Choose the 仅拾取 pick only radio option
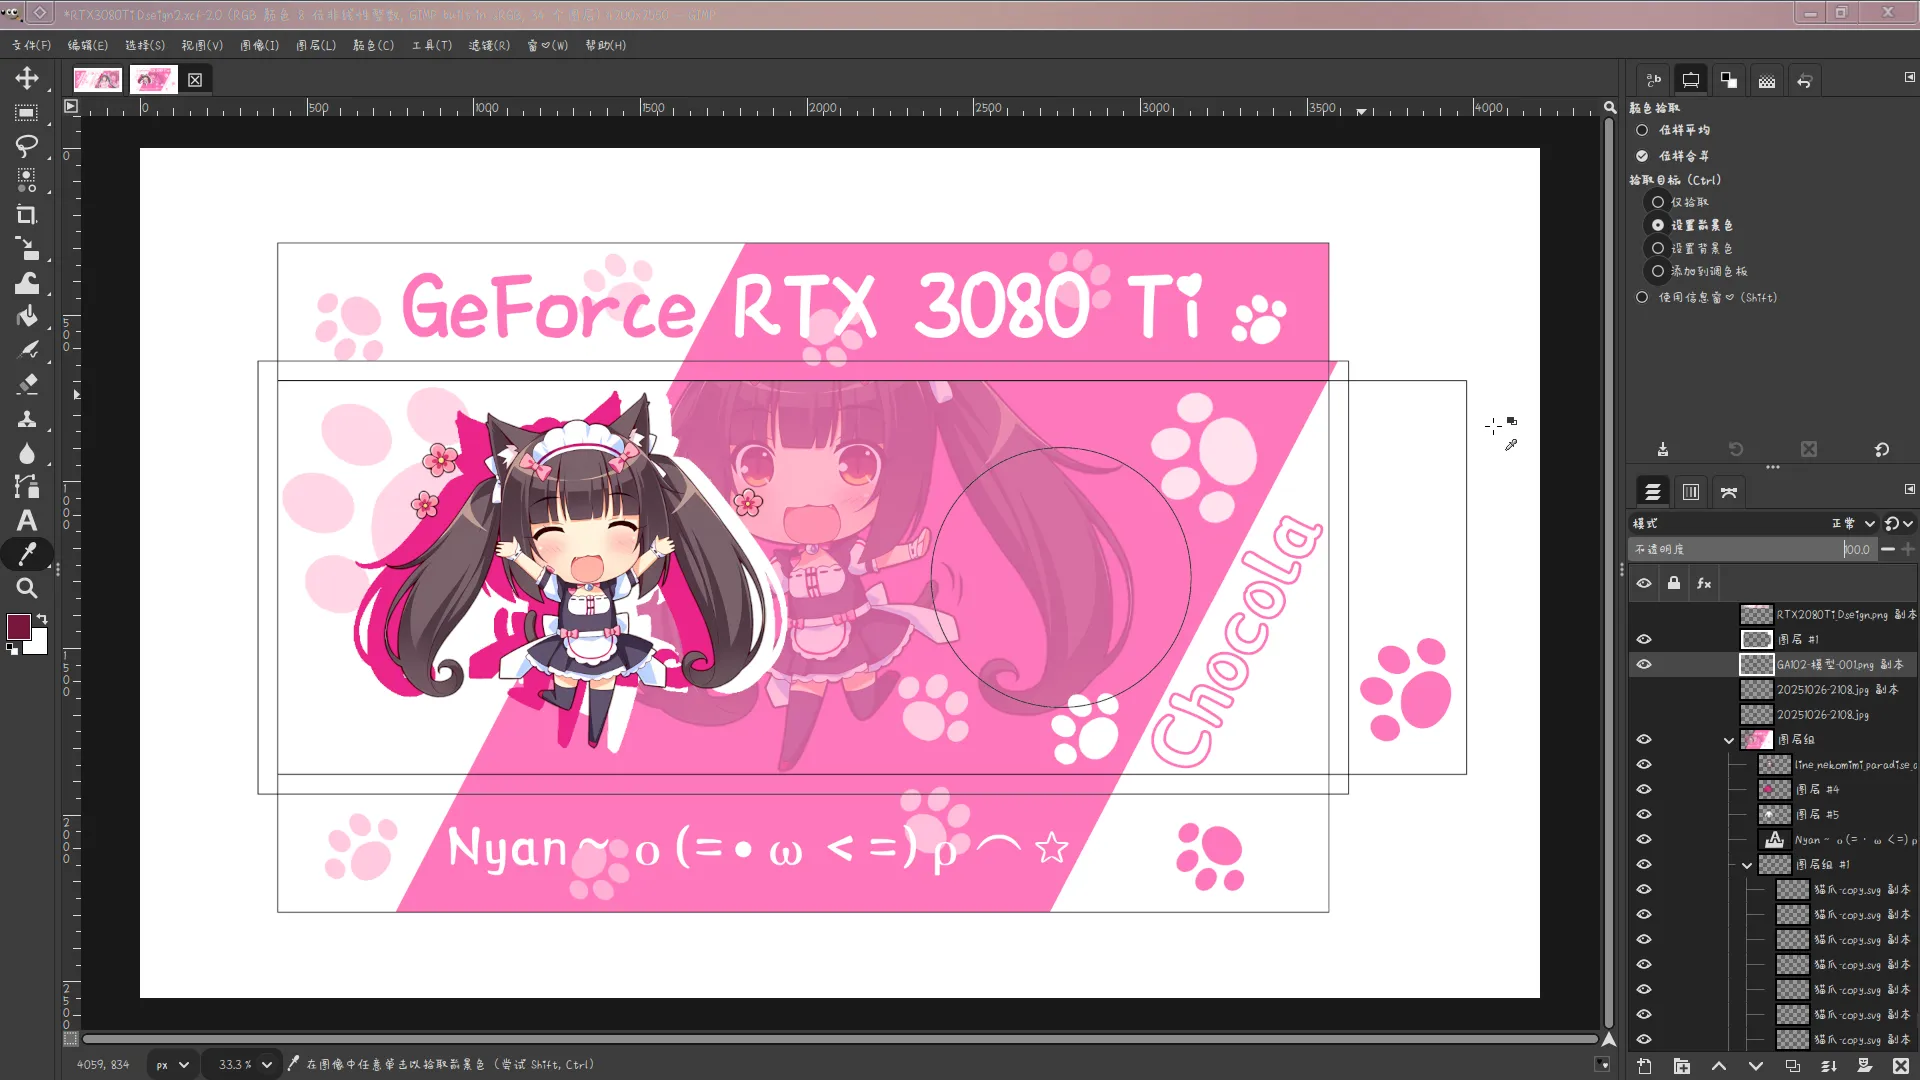 click(1658, 202)
